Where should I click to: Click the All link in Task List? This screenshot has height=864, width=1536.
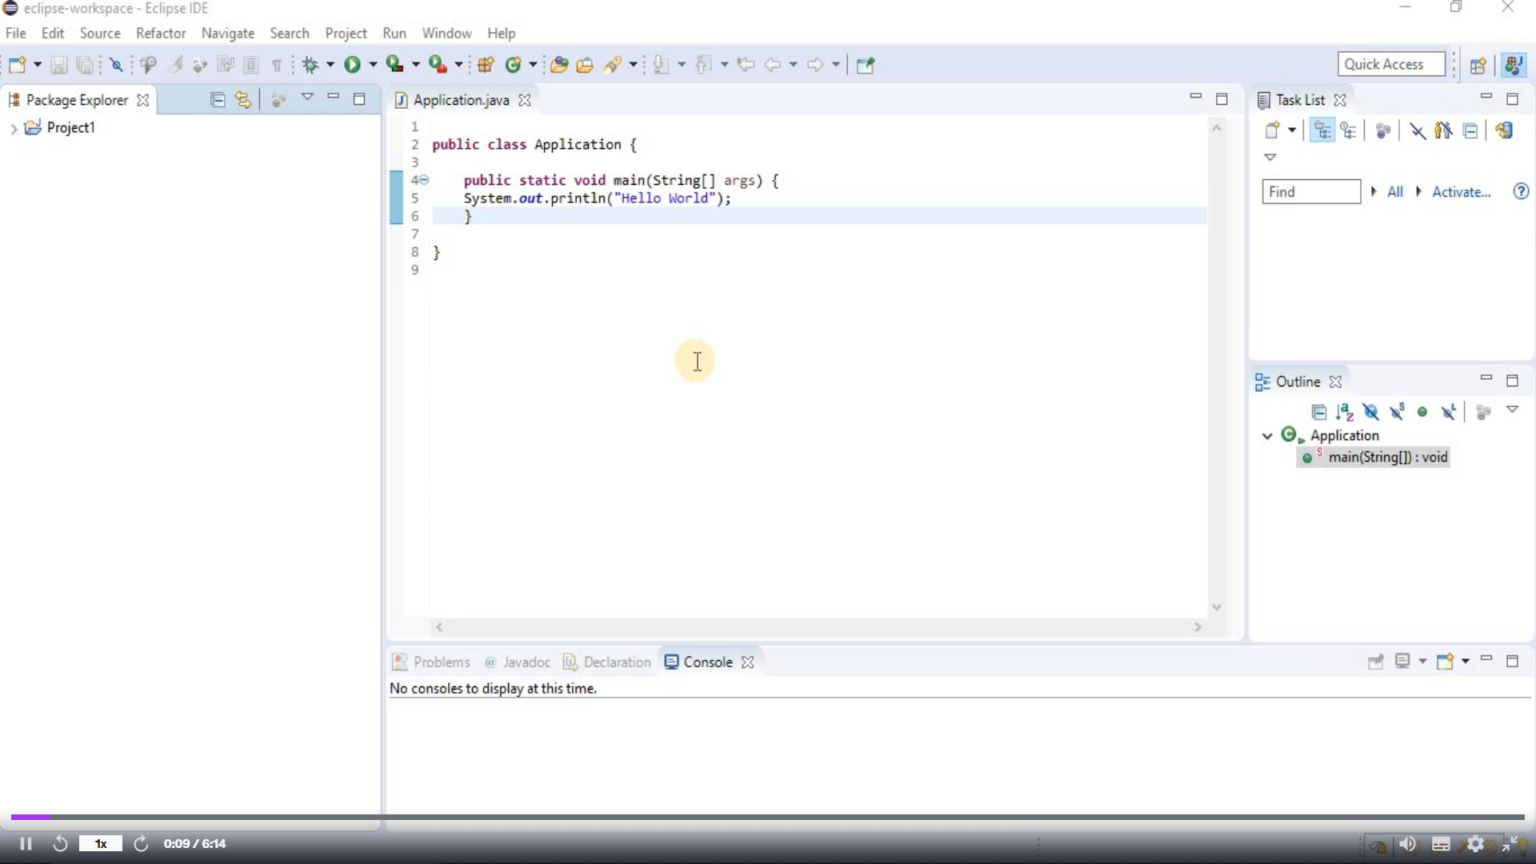tap(1395, 192)
